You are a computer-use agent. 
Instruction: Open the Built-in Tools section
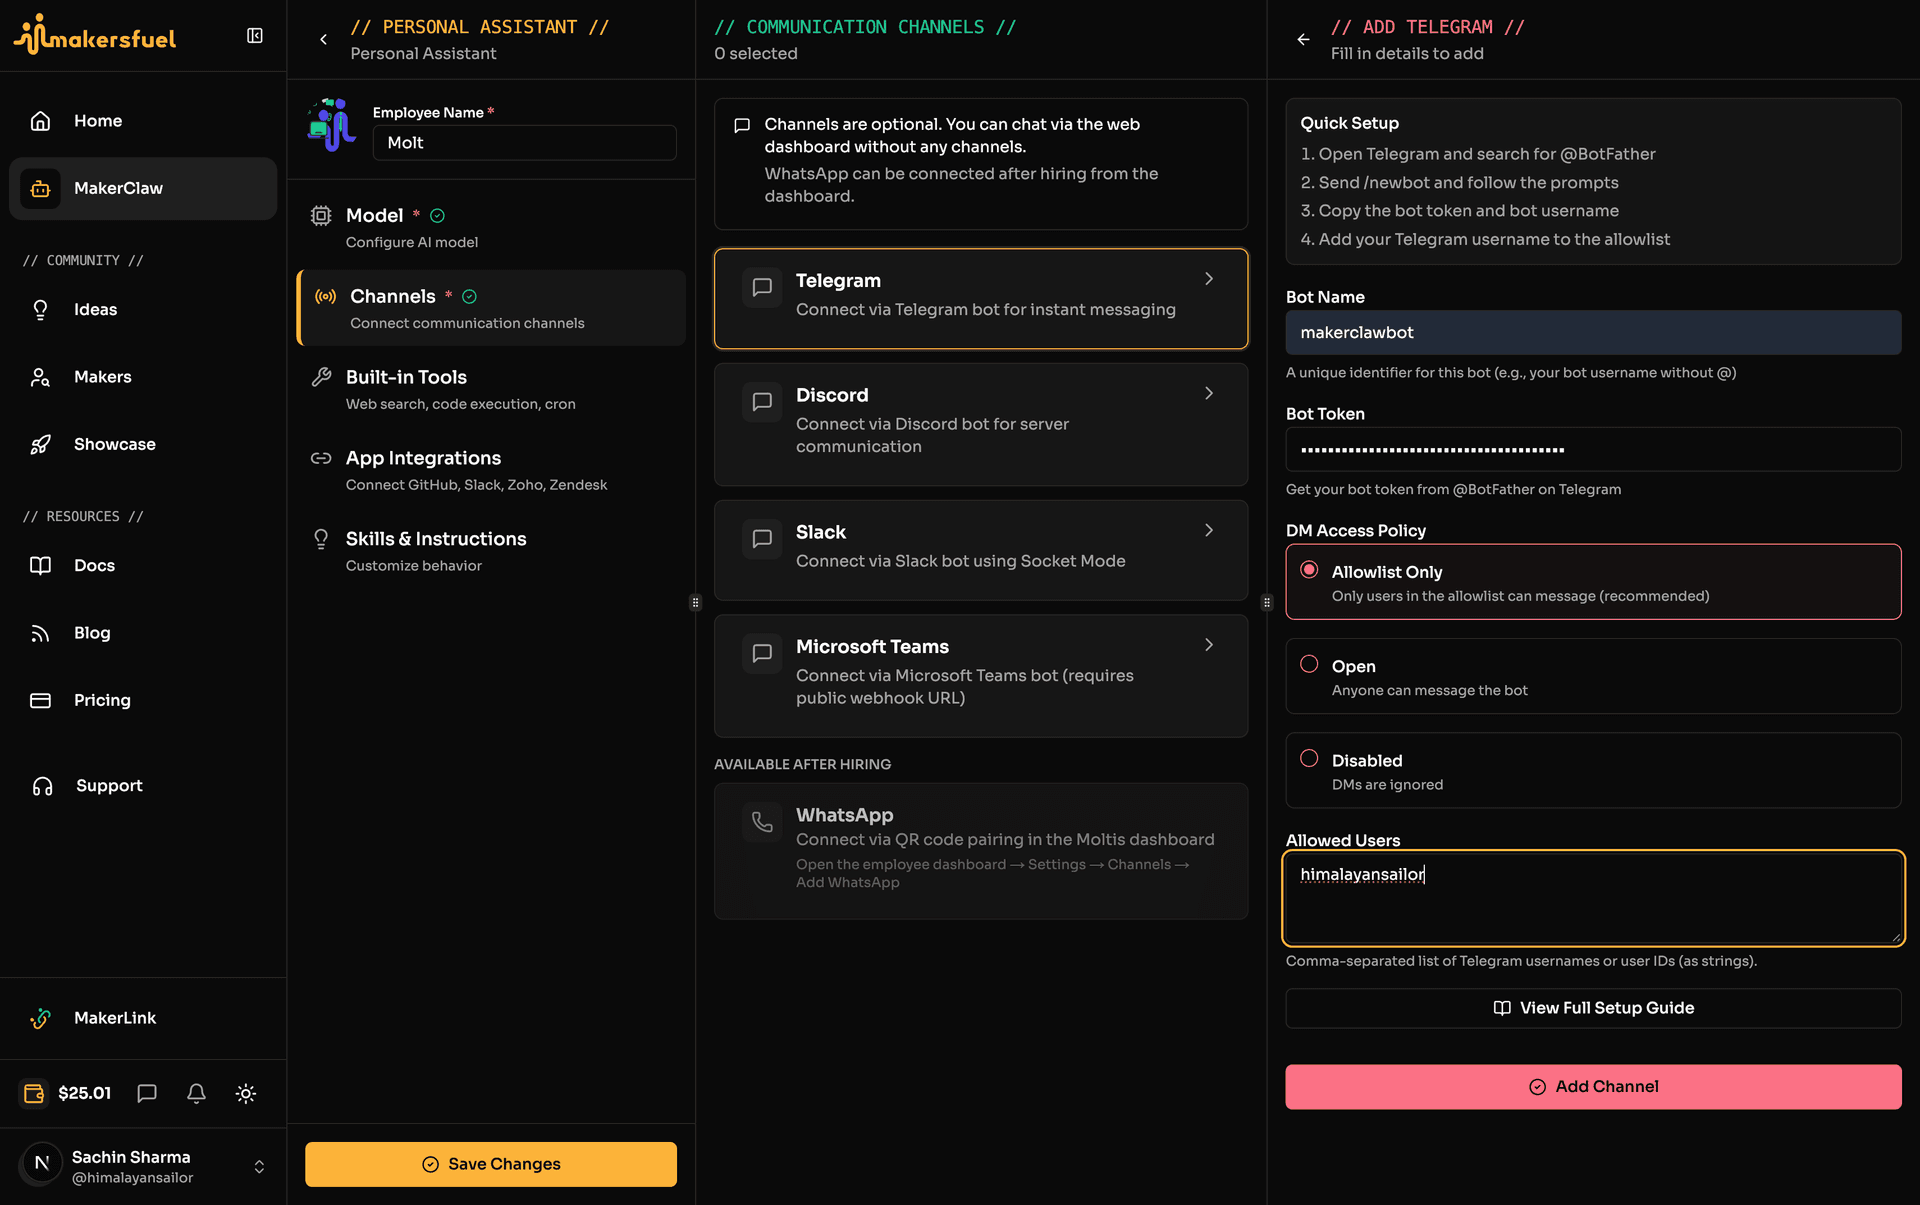(491, 389)
